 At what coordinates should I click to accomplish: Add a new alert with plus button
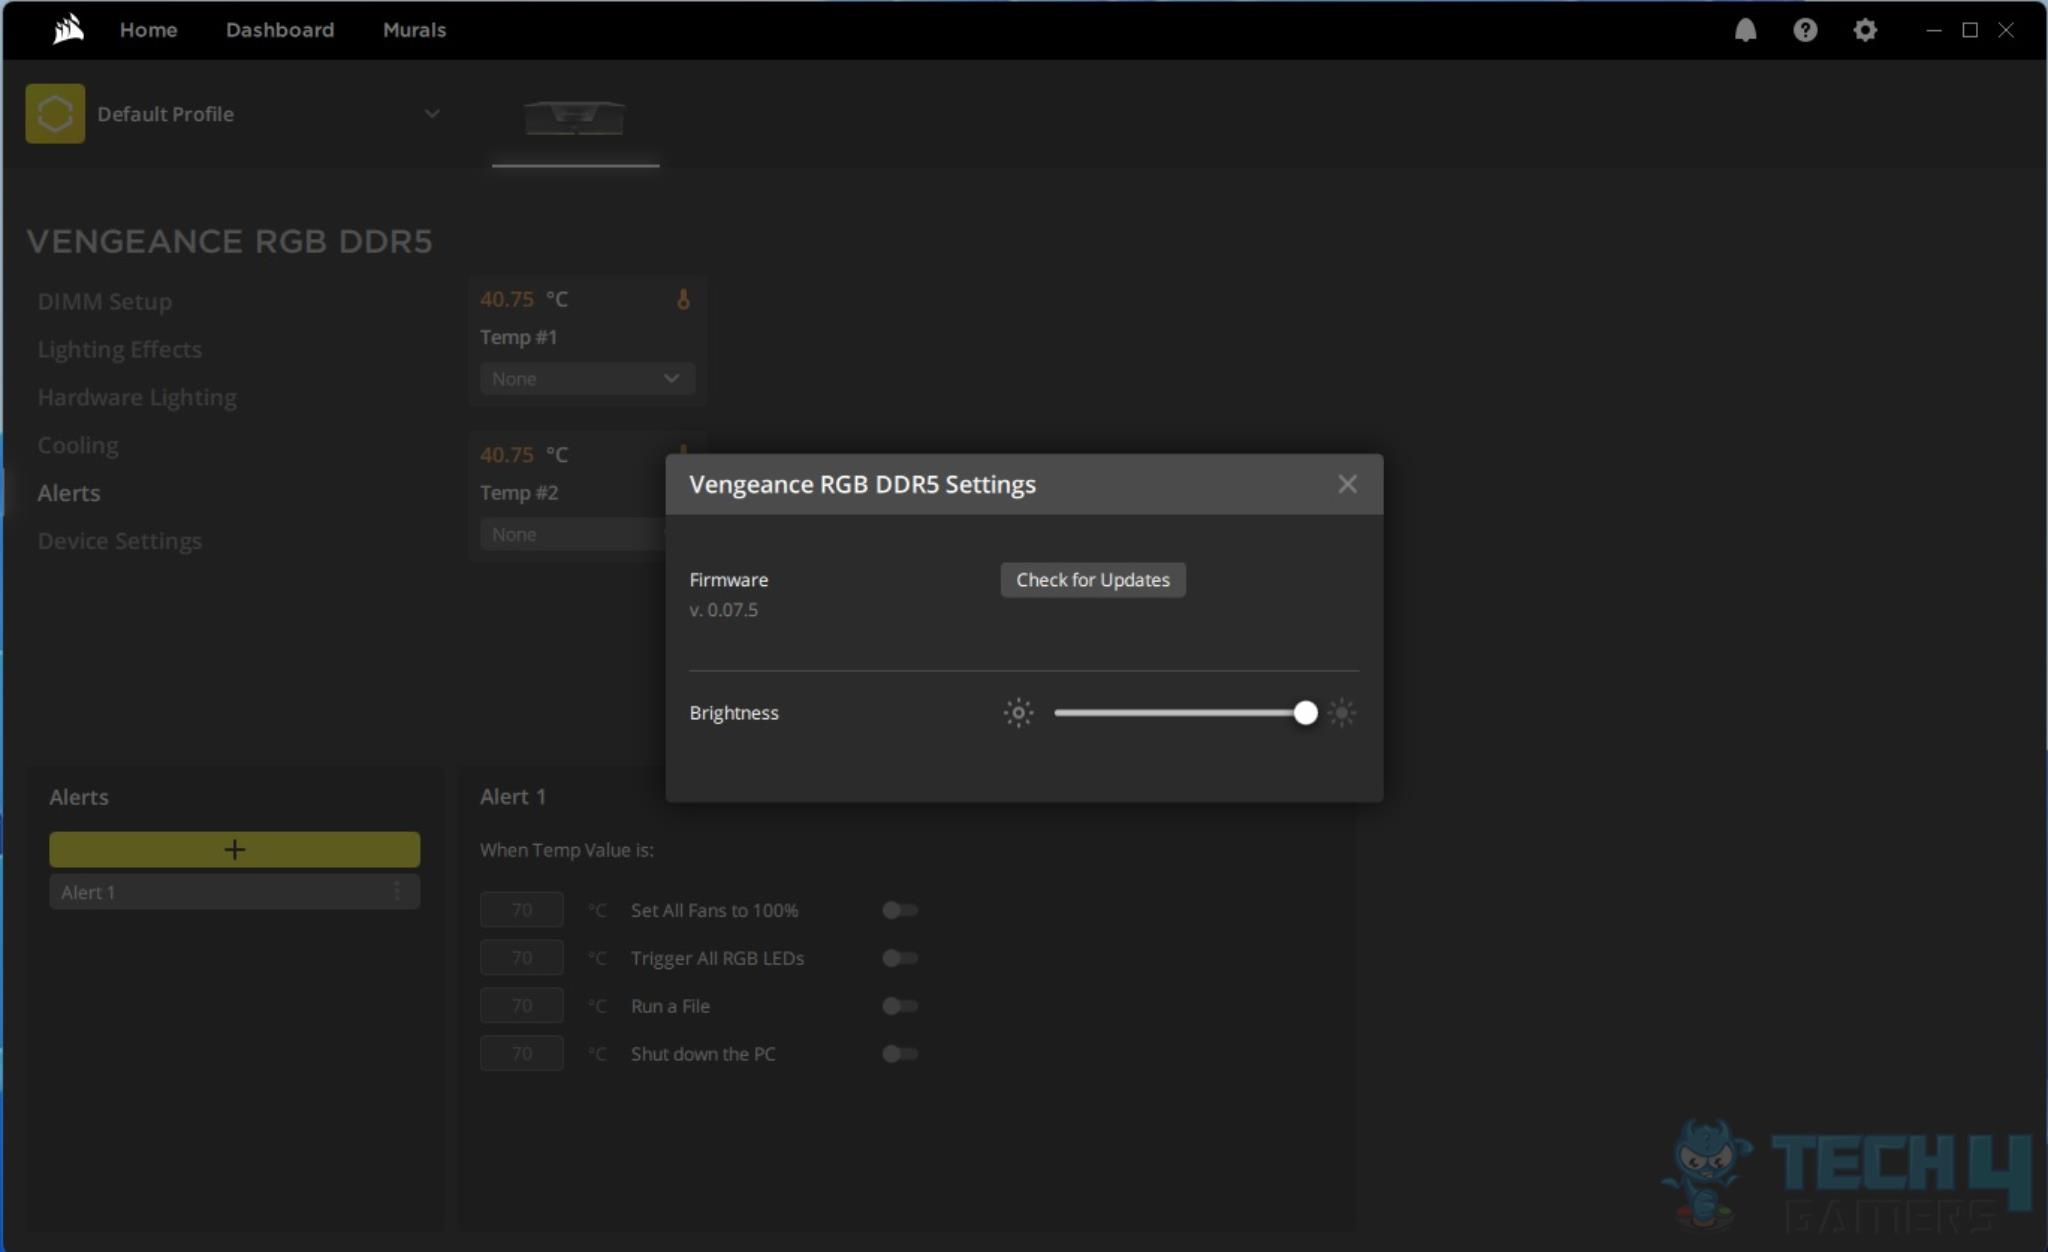point(235,849)
